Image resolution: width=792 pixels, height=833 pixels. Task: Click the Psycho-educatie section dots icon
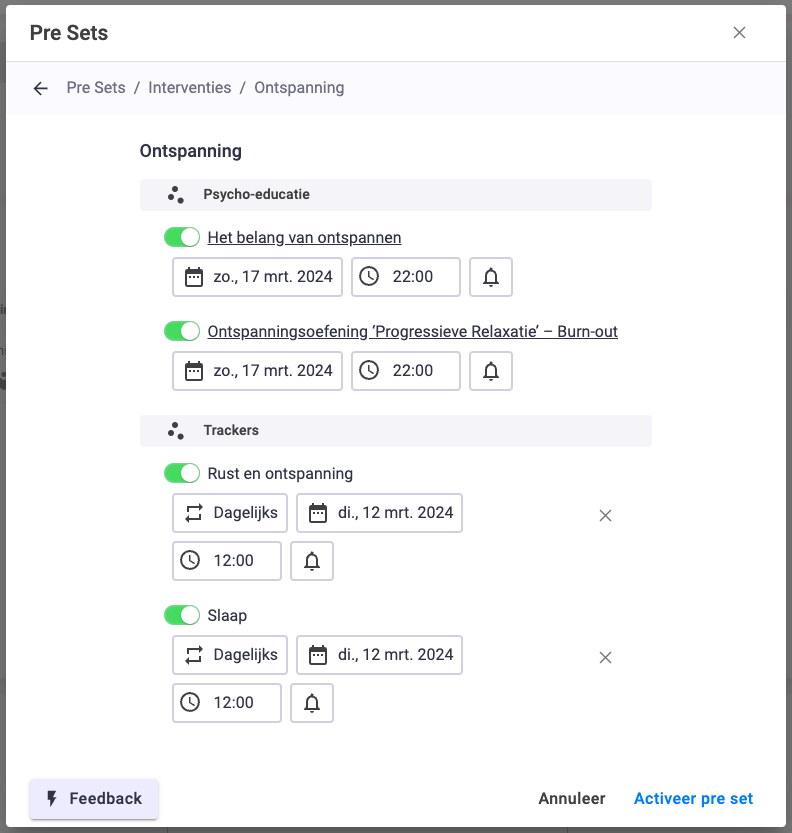pyautogui.click(x=176, y=195)
